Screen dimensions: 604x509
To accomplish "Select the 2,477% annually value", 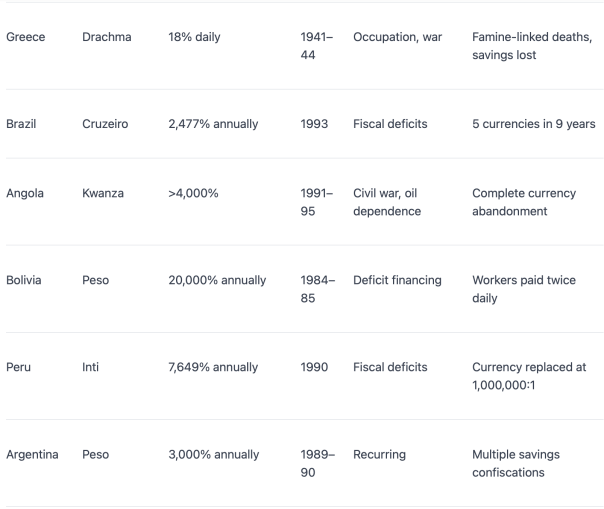I will point(213,124).
